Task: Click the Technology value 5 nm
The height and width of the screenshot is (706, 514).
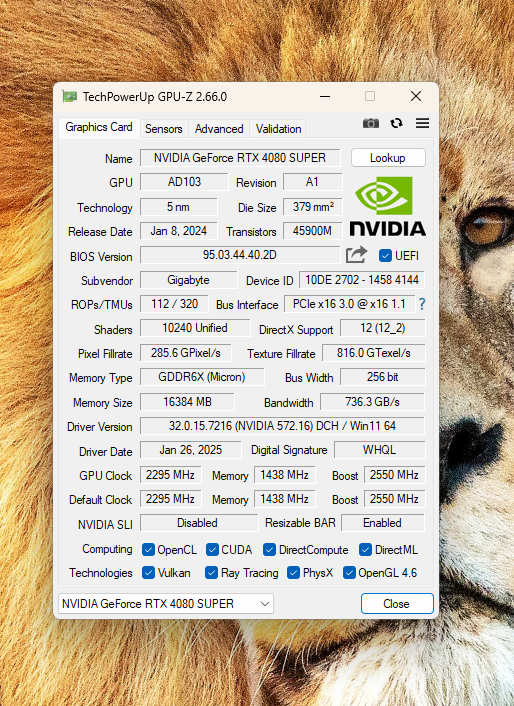Action: click(179, 207)
